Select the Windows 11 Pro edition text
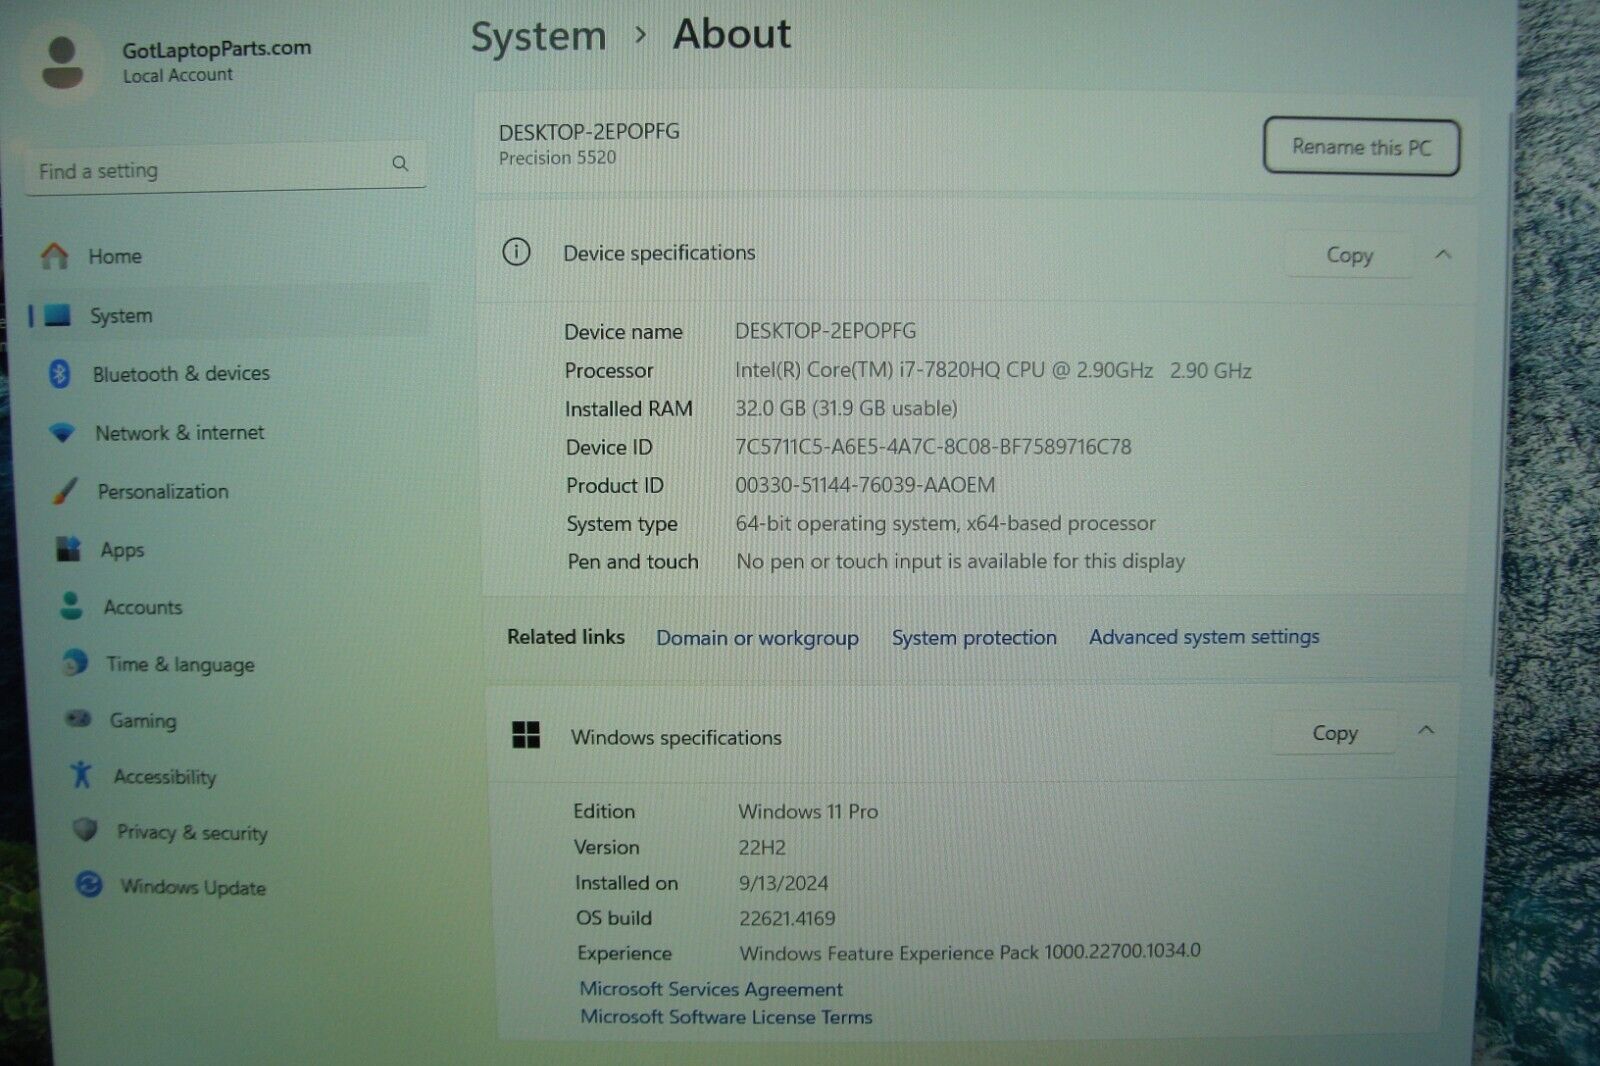Viewport: 1600px width, 1066px height. click(808, 811)
